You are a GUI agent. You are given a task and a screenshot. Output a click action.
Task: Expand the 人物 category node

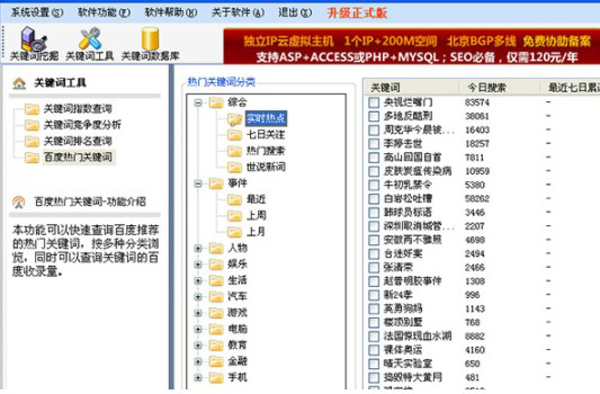coord(198,248)
